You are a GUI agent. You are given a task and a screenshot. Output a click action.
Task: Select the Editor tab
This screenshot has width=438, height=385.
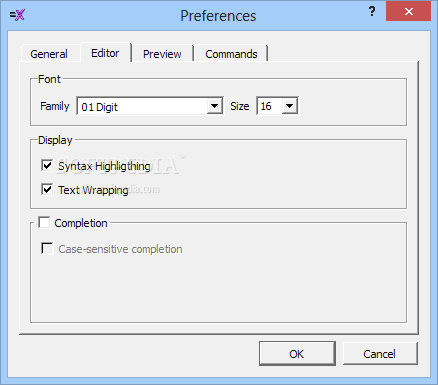[x=105, y=53]
